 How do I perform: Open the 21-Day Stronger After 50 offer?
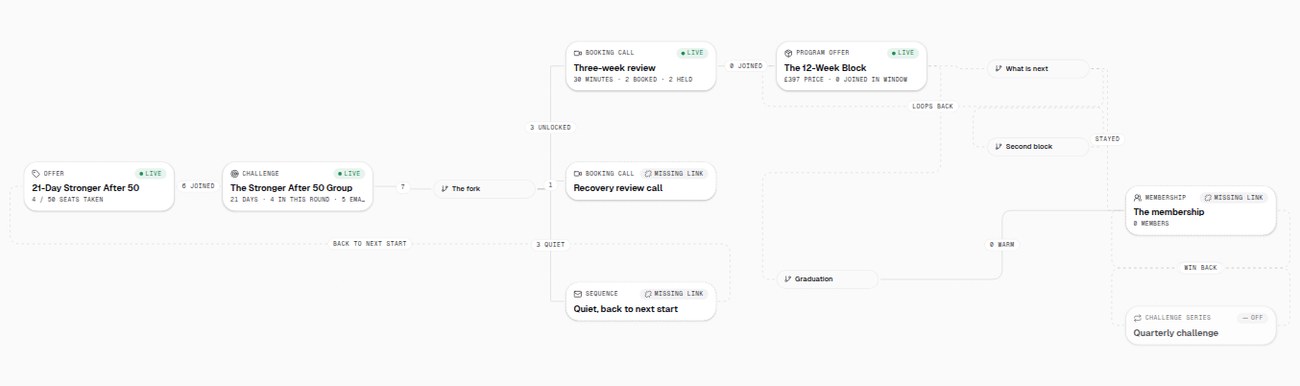click(86, 187)
